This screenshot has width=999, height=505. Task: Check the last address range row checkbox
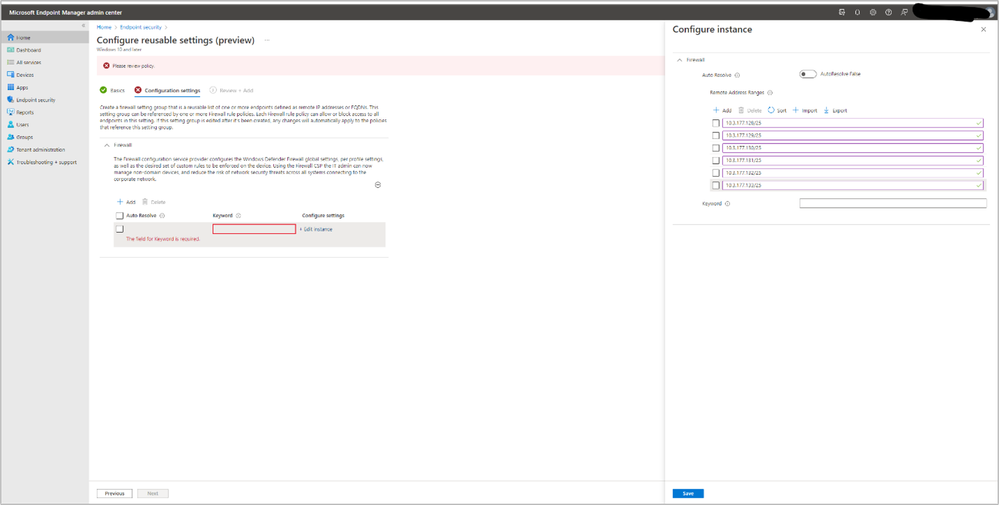(716, 185)
